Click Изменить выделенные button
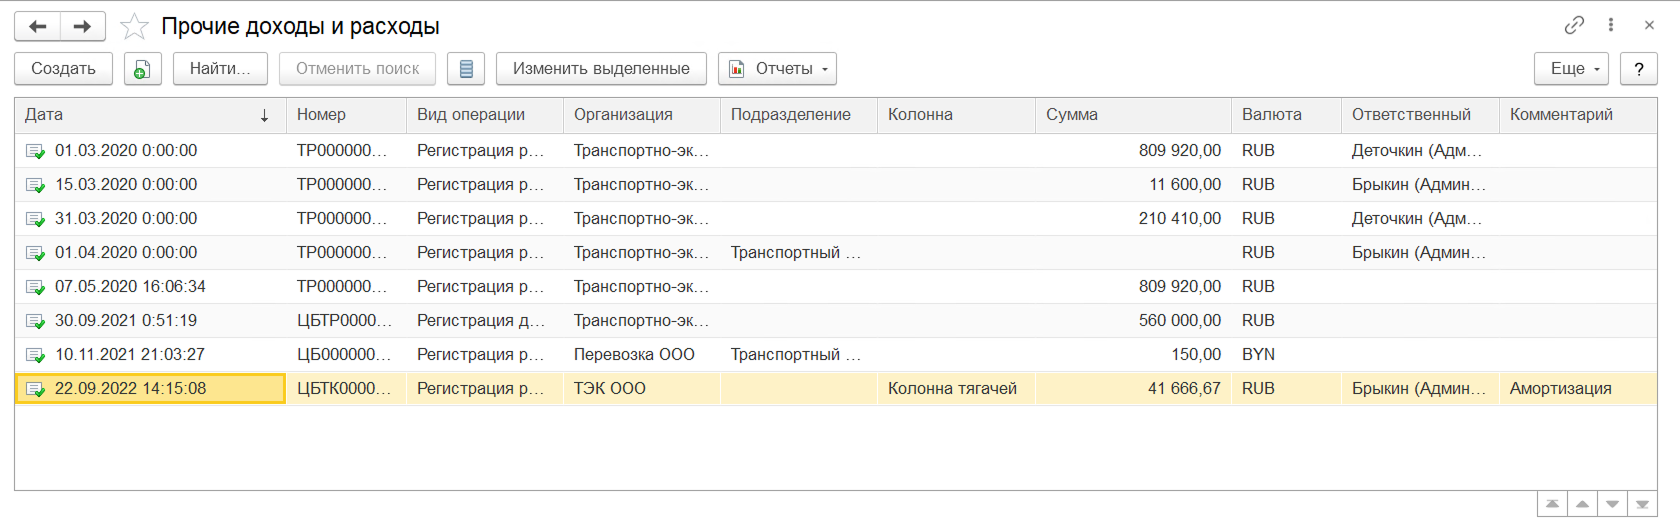 coord(601,69)
